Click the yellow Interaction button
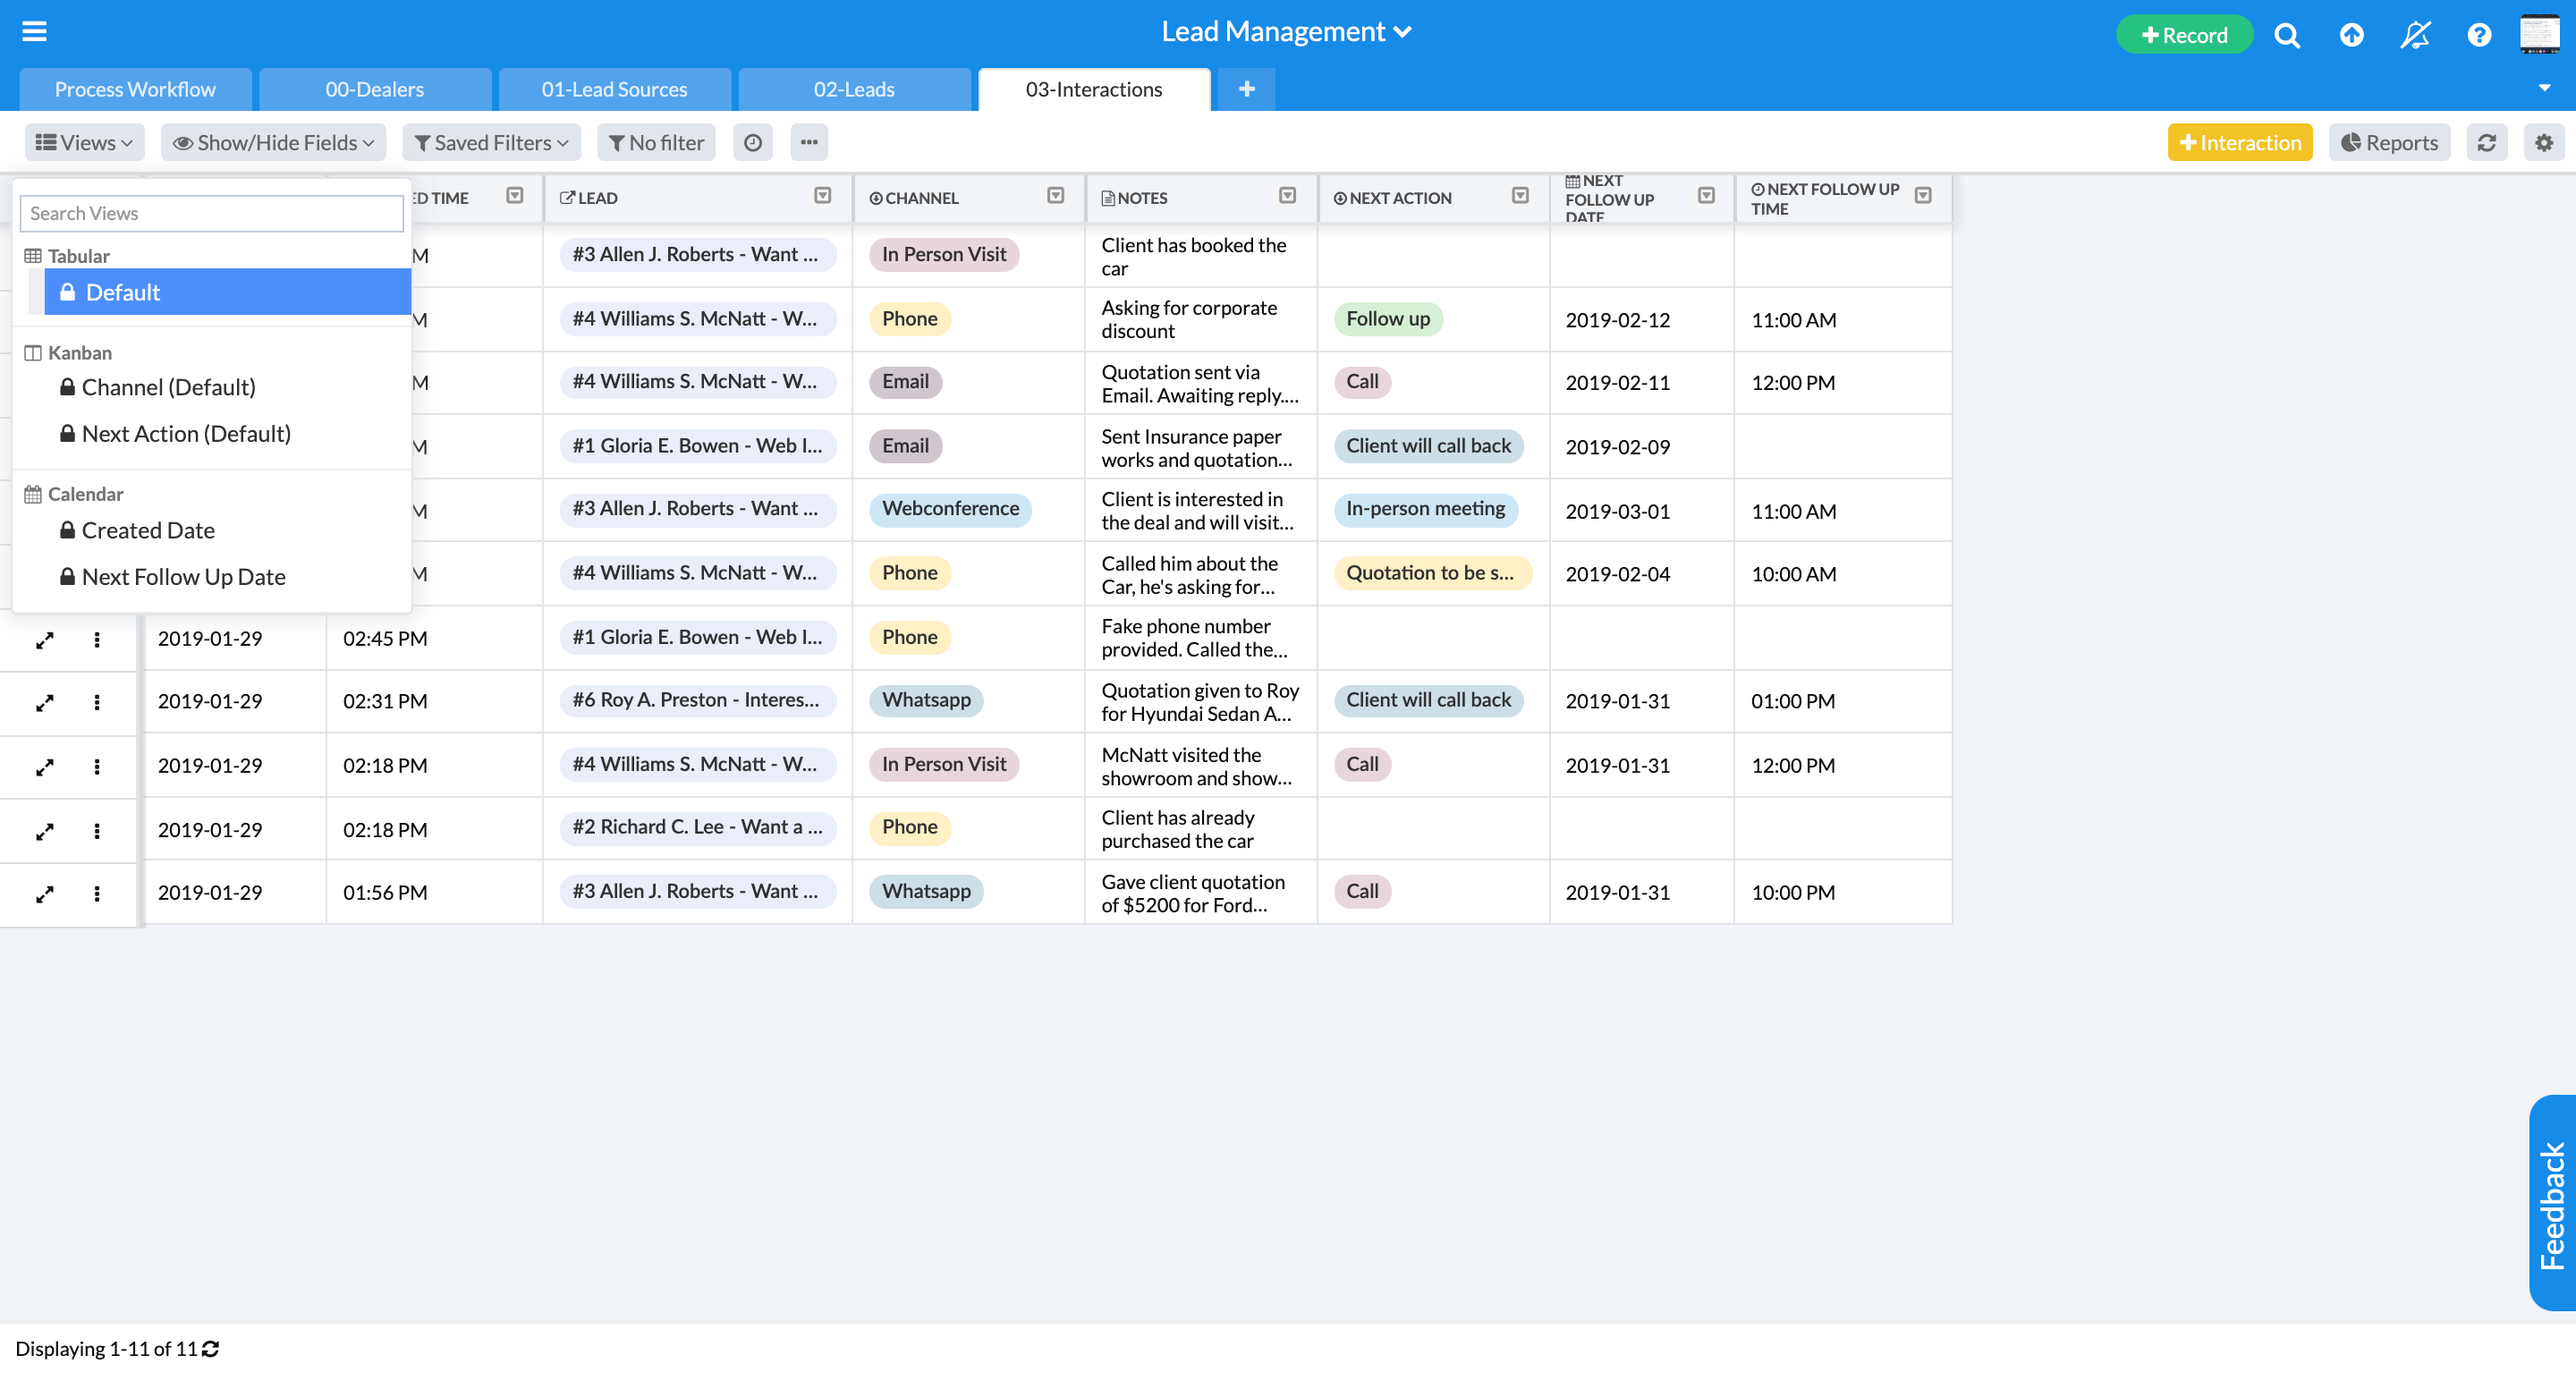The height and width of the screenshot is (1381, 2576). click(2240, 143)
